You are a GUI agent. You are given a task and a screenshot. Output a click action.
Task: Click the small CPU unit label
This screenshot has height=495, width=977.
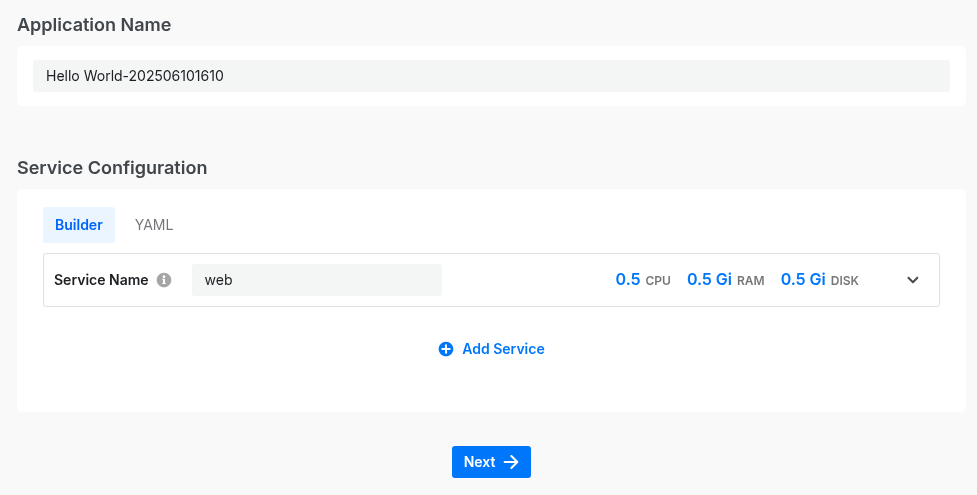(658, 281)
